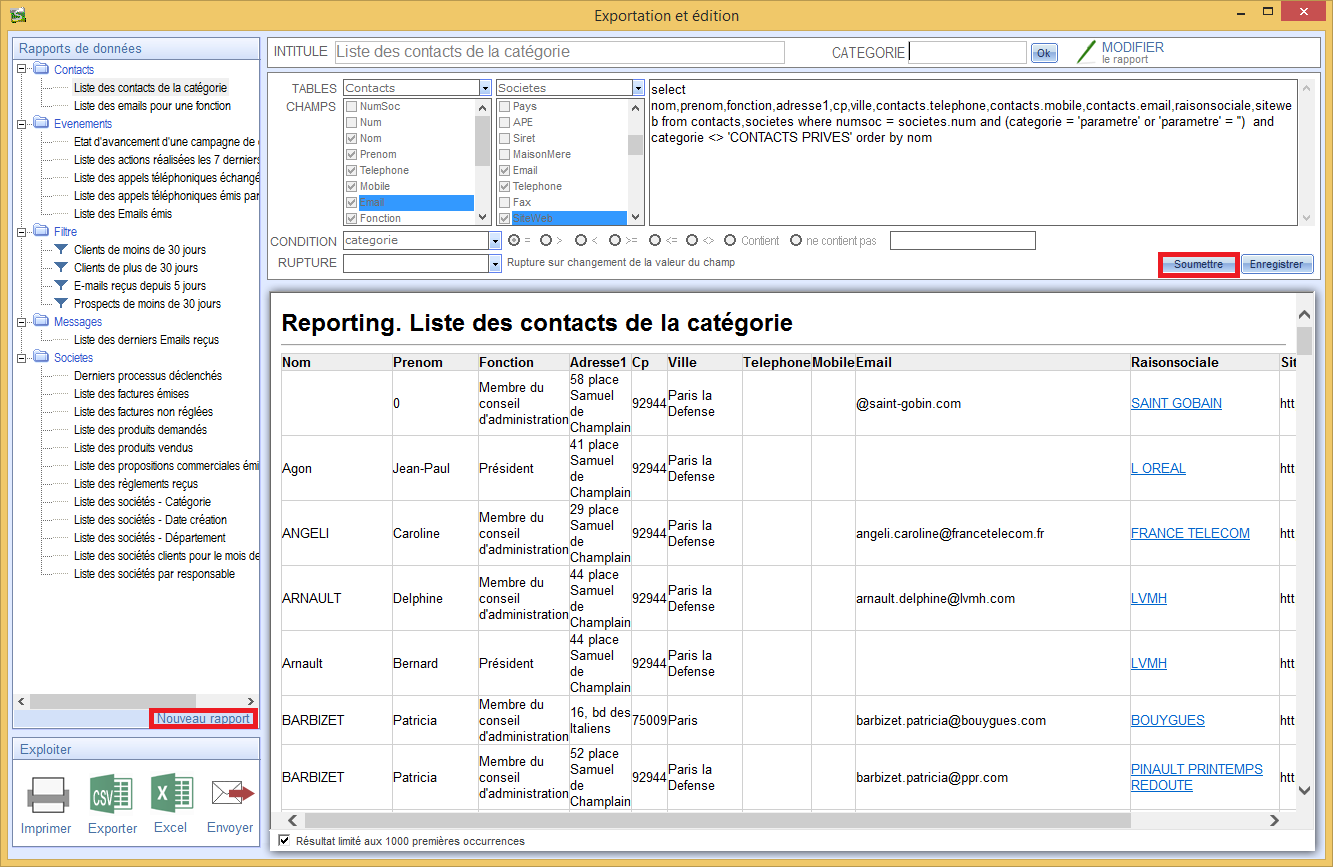Click the condition value input field

pos(962,240)
